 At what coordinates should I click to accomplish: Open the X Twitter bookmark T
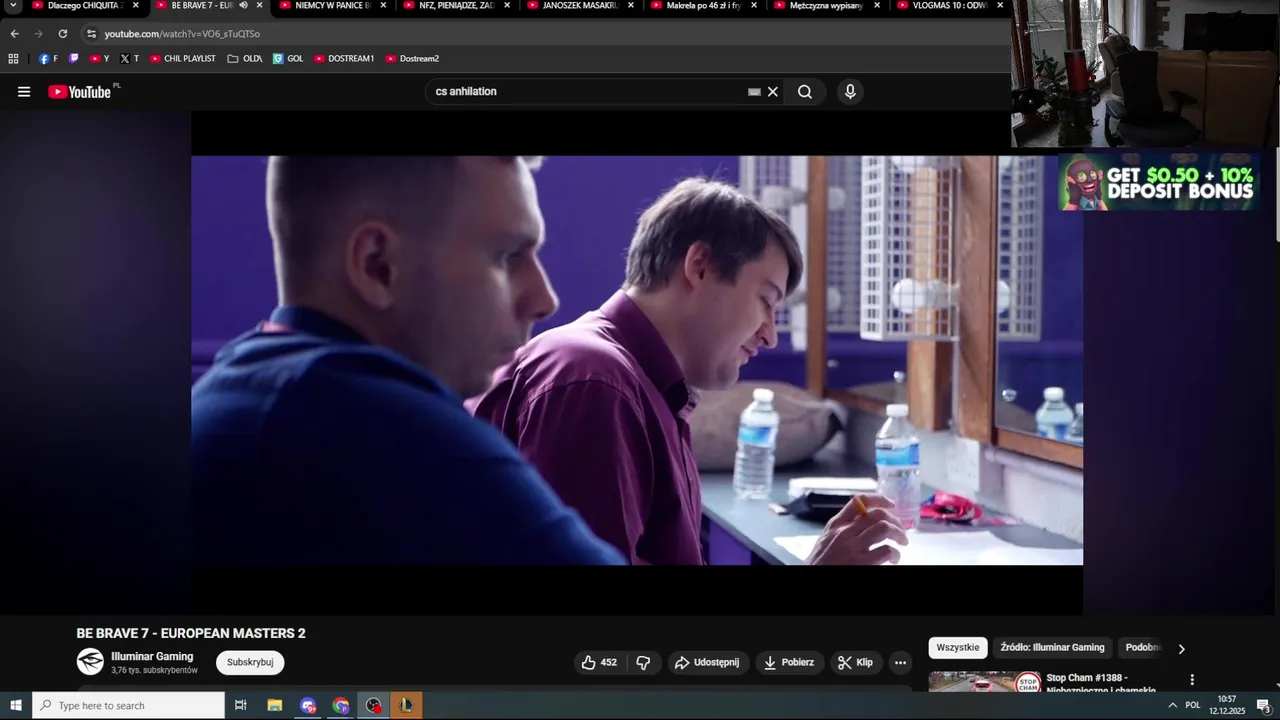pos(129,59)
